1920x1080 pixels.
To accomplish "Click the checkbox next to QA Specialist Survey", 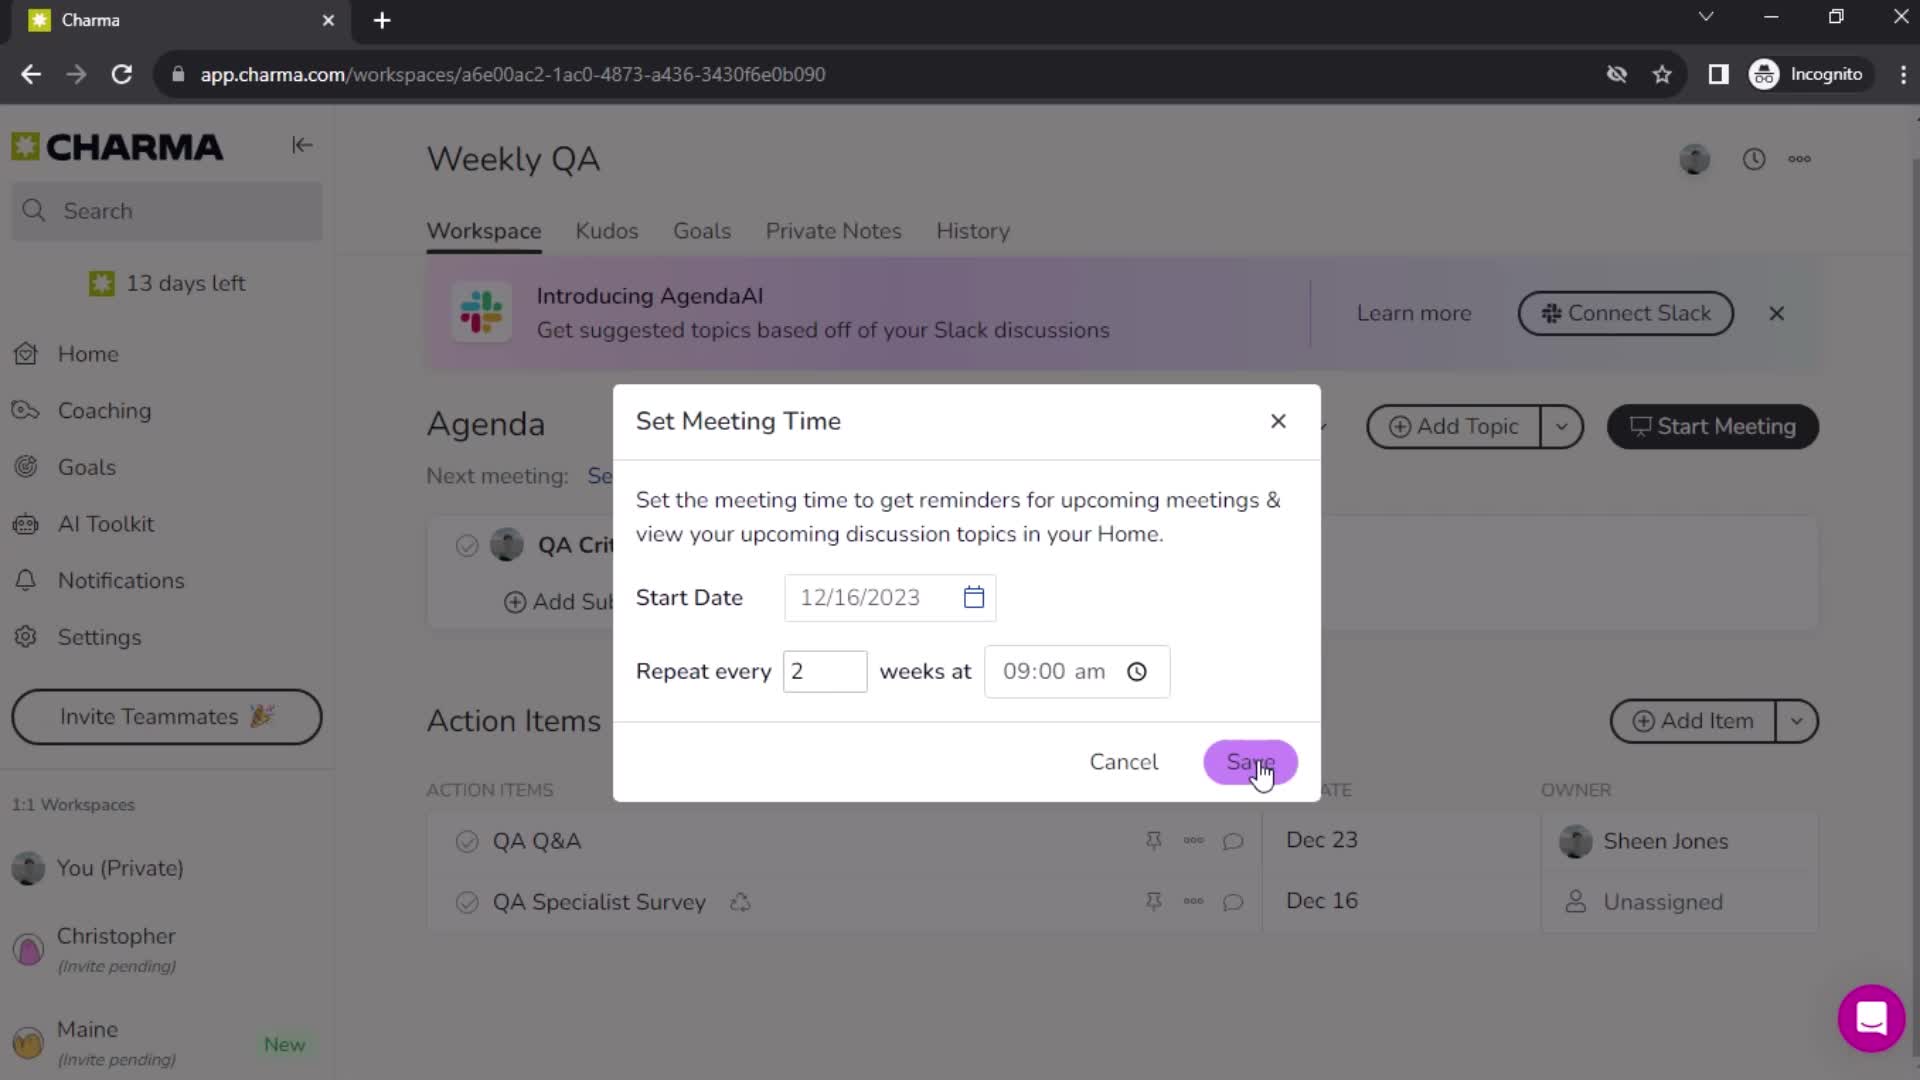I will 467,902.
